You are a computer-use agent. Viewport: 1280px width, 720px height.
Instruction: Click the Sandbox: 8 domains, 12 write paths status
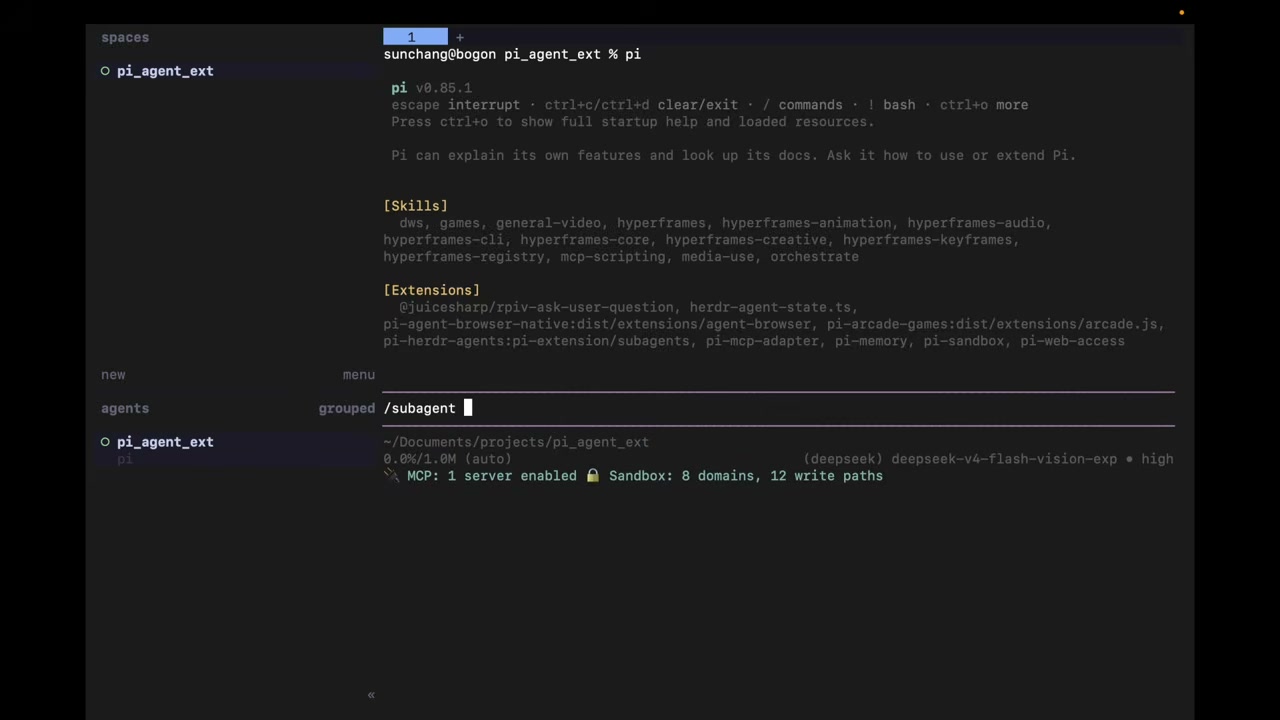[746, 476]
